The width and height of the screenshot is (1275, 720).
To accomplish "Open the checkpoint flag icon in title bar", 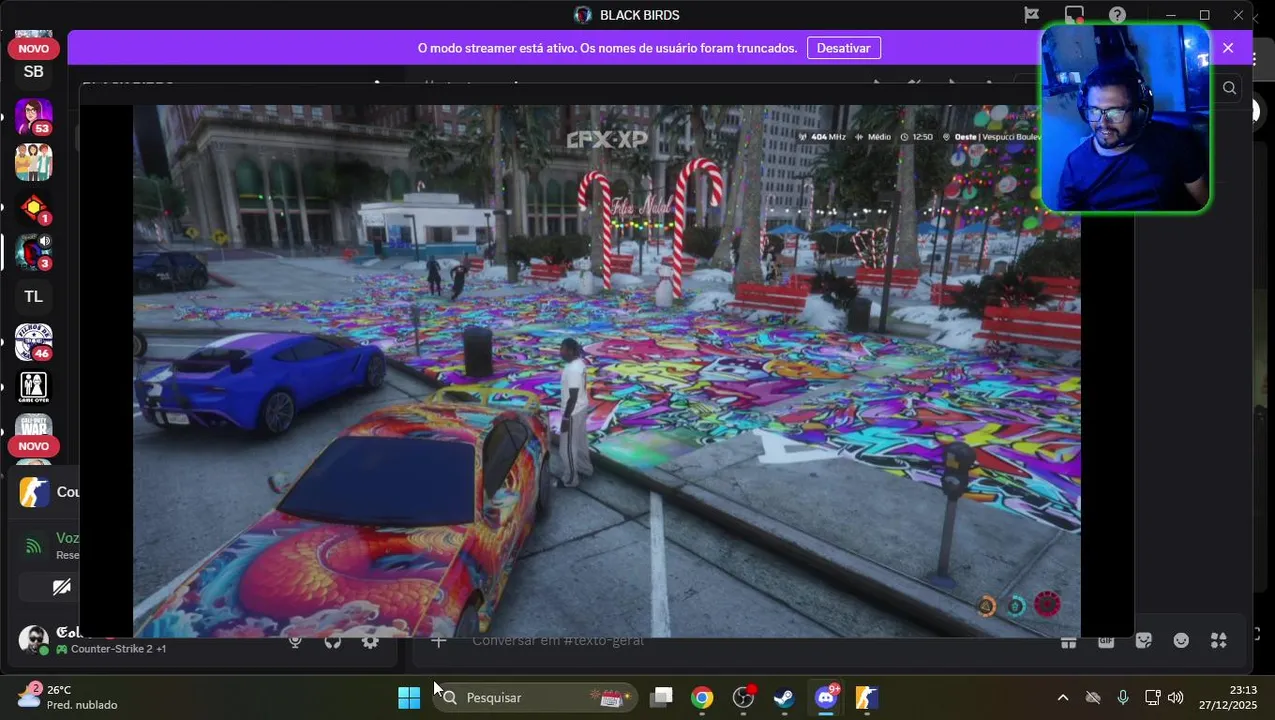I will 1031,15.
